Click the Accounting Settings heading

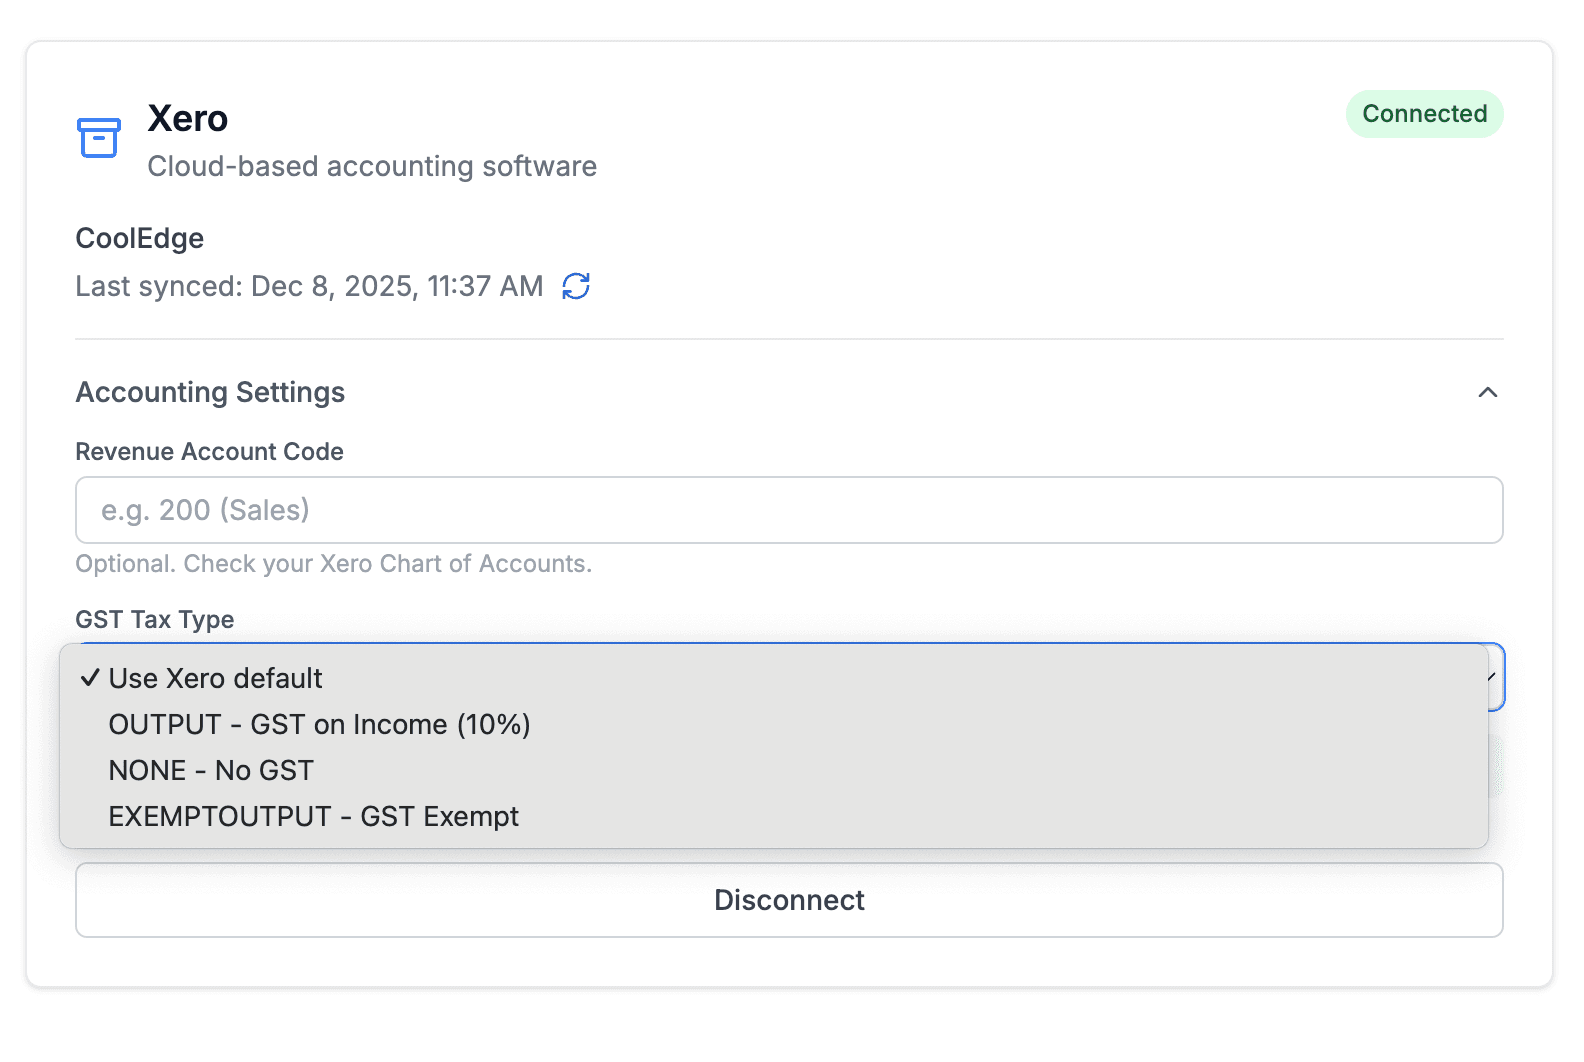[210, 392]
